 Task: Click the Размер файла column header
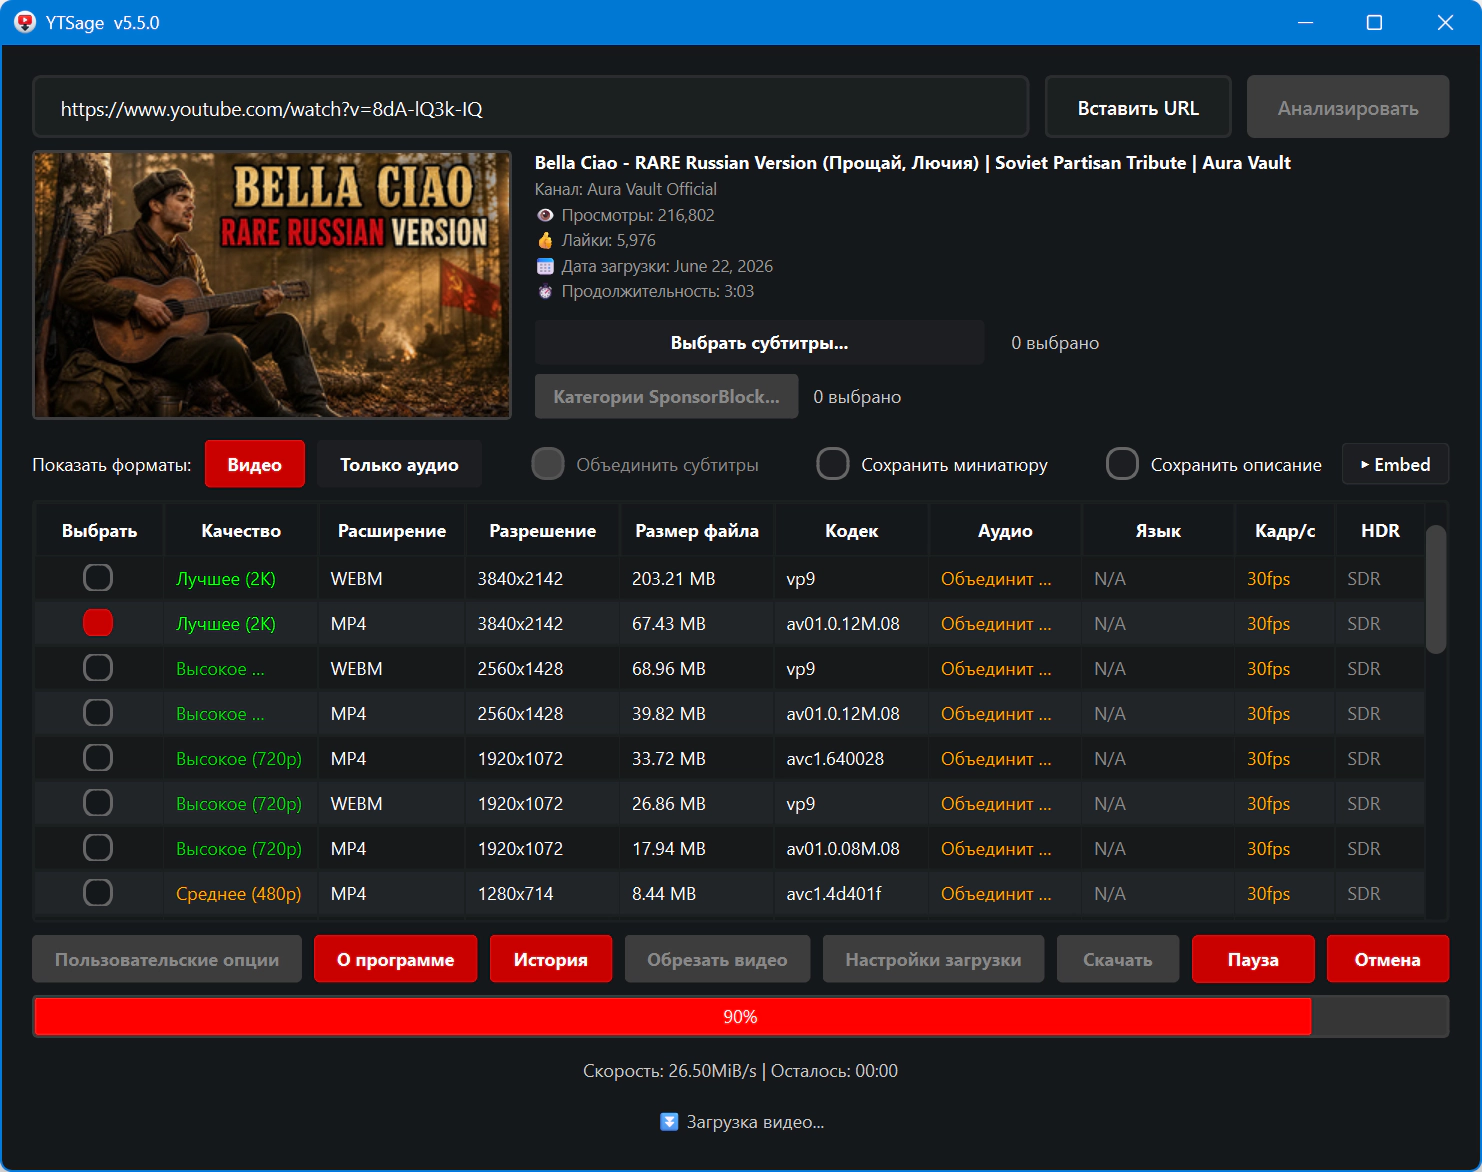click(x=697, y=531)
